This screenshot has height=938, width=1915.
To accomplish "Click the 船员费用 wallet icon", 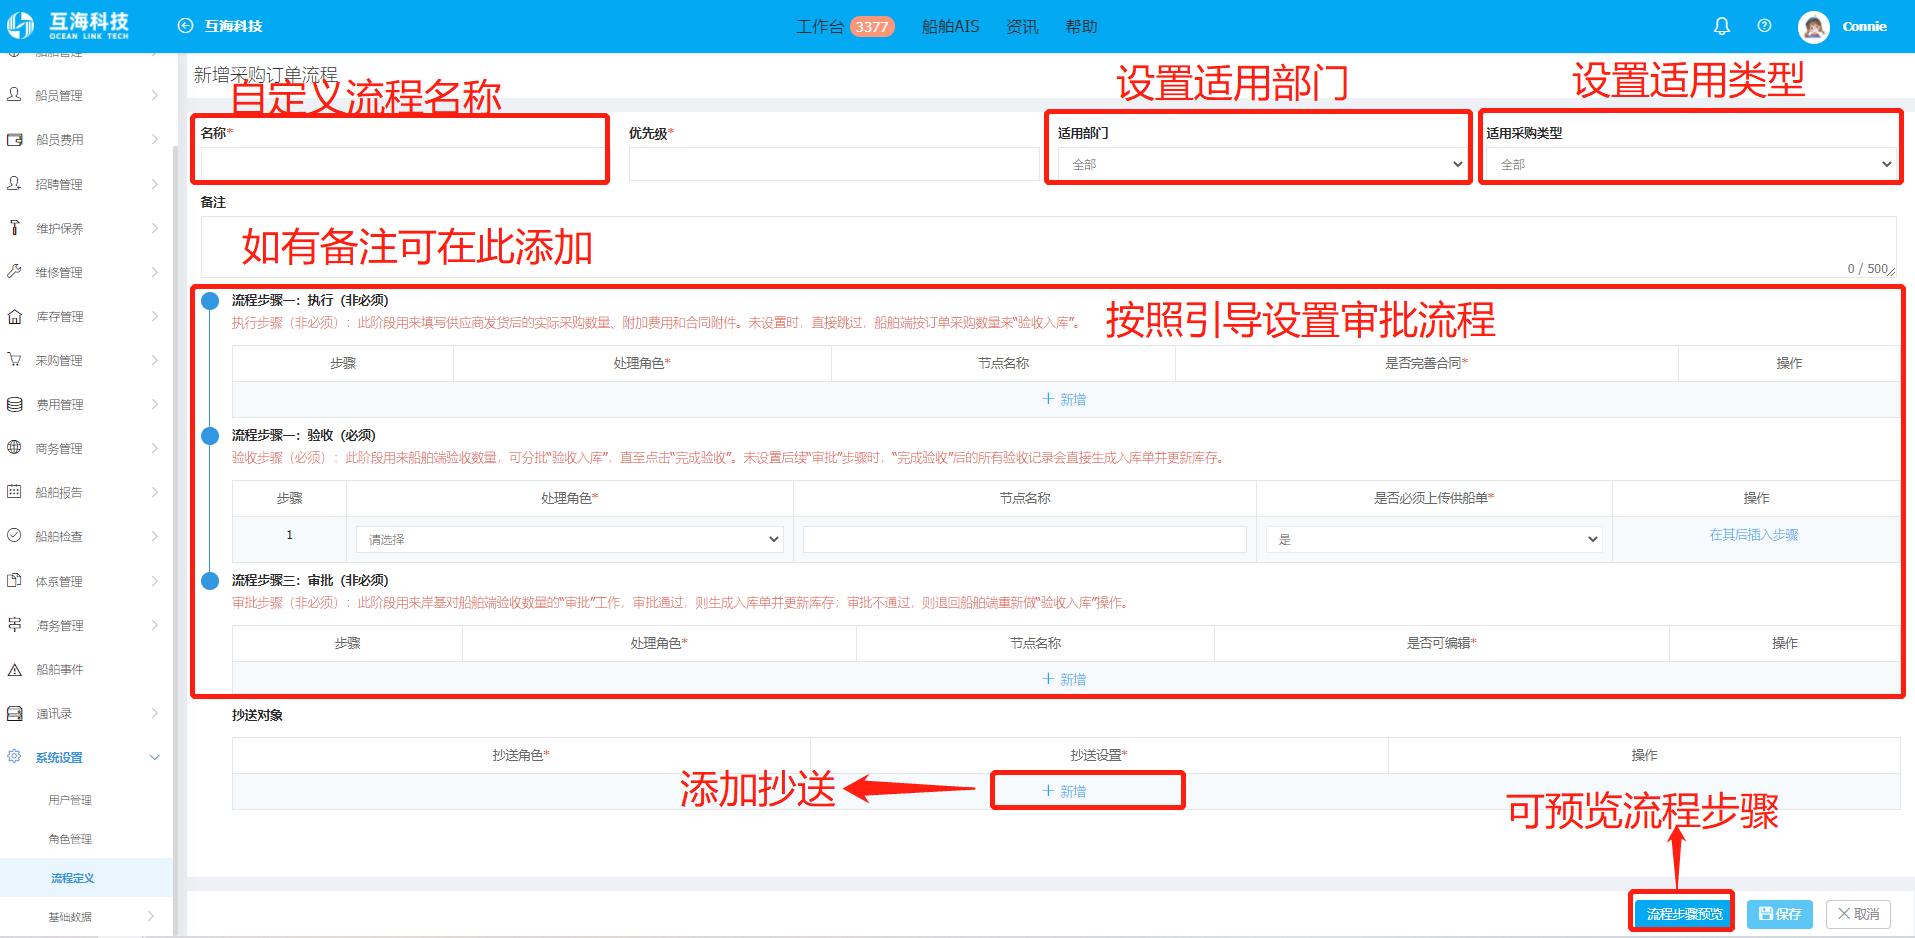I will pos(14,139).
